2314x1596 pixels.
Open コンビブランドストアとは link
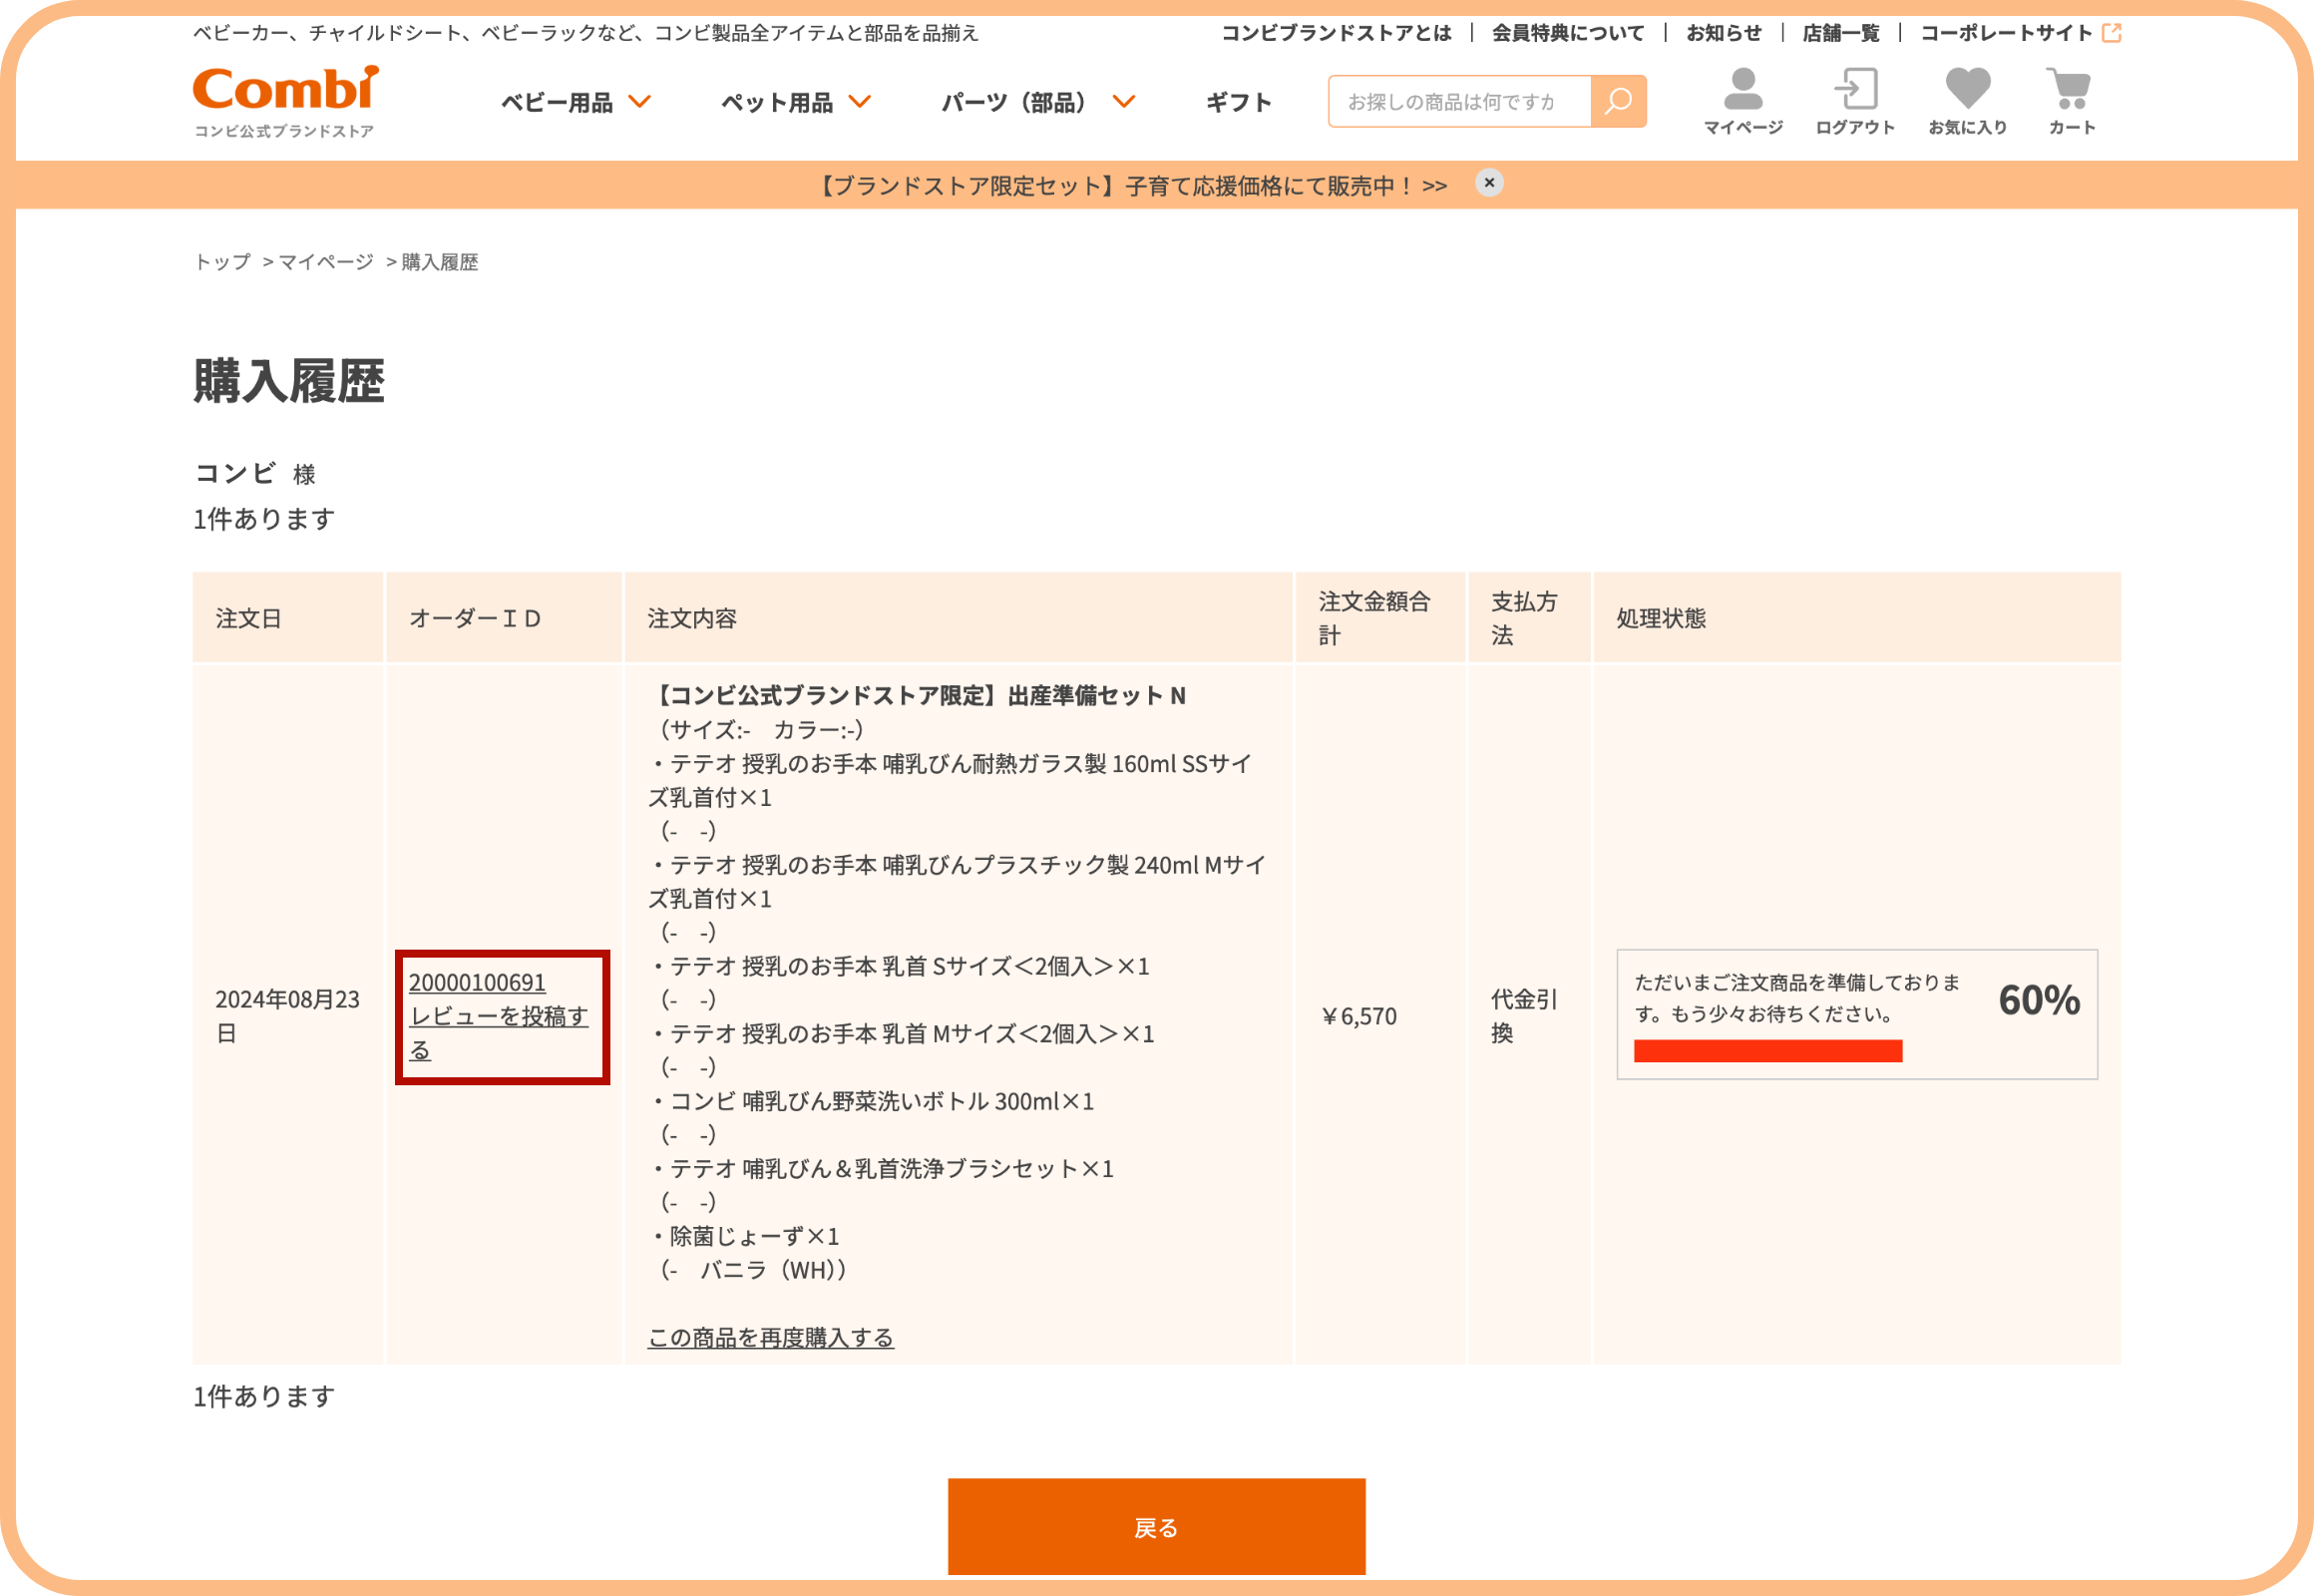click(1336, 33)
